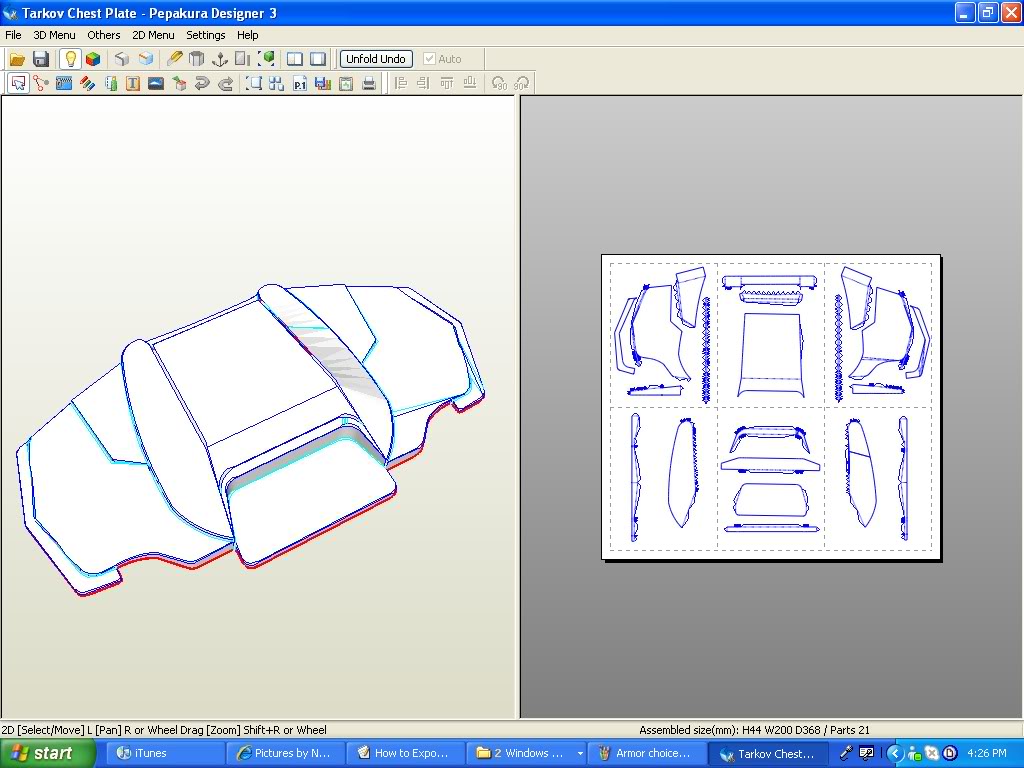Viewport: 1024px width, 768px height.
Task: Print the pattern with the printer icon
Action: [x=369, y=84]
